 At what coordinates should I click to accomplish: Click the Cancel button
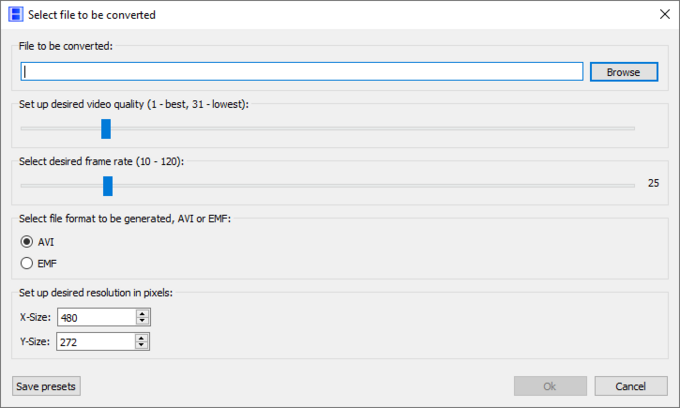point(631,386)
